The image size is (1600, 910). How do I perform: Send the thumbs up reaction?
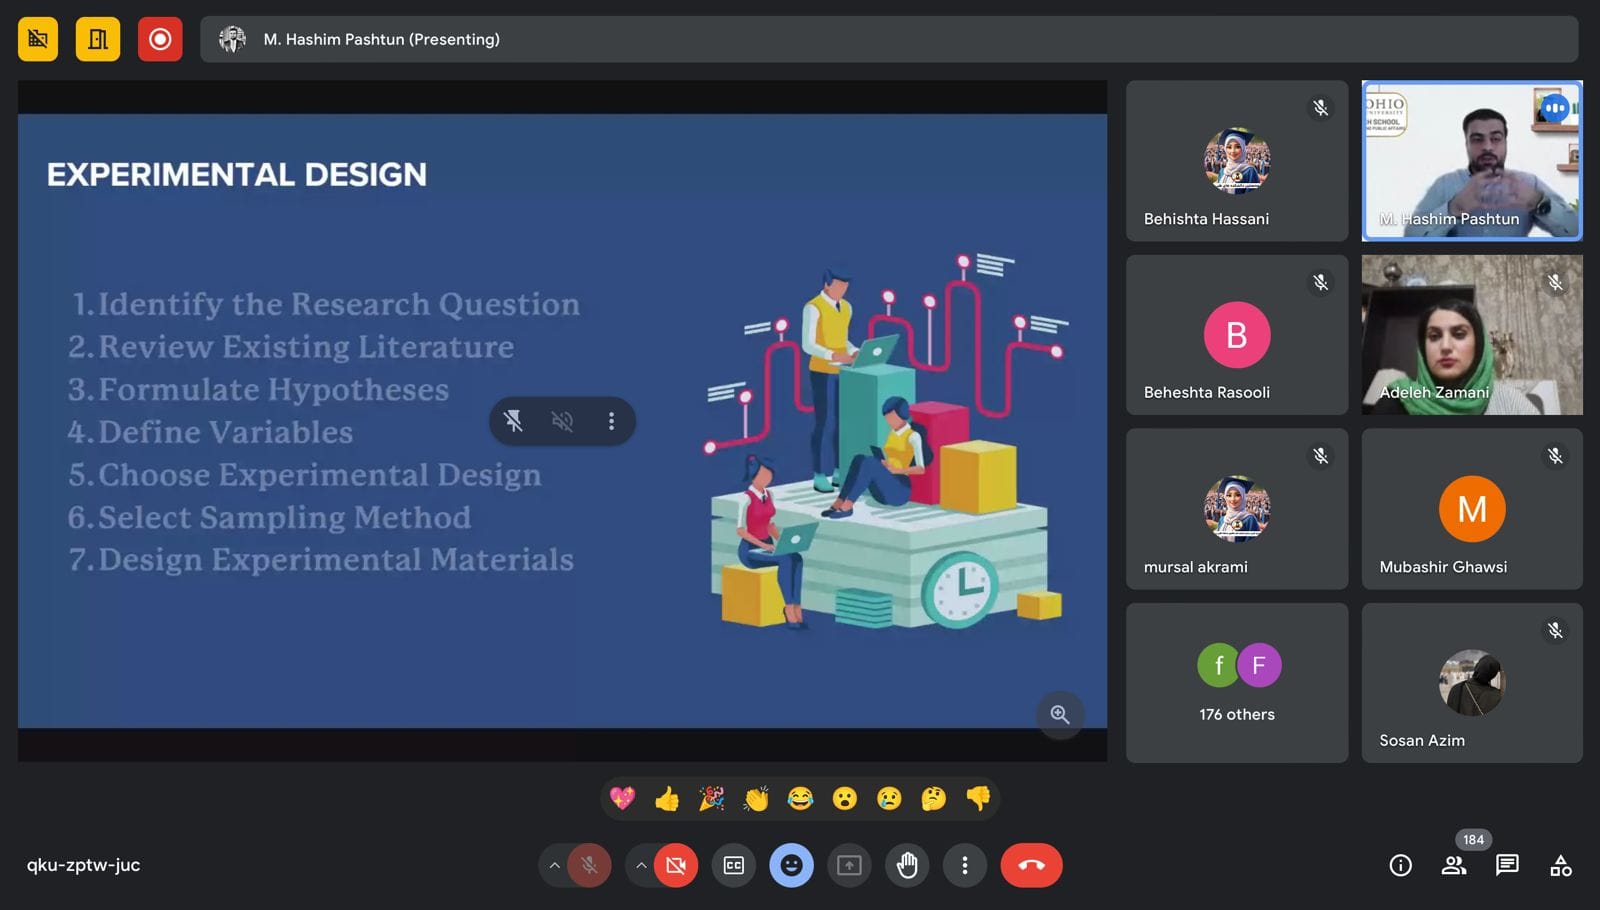coord(667,799)
